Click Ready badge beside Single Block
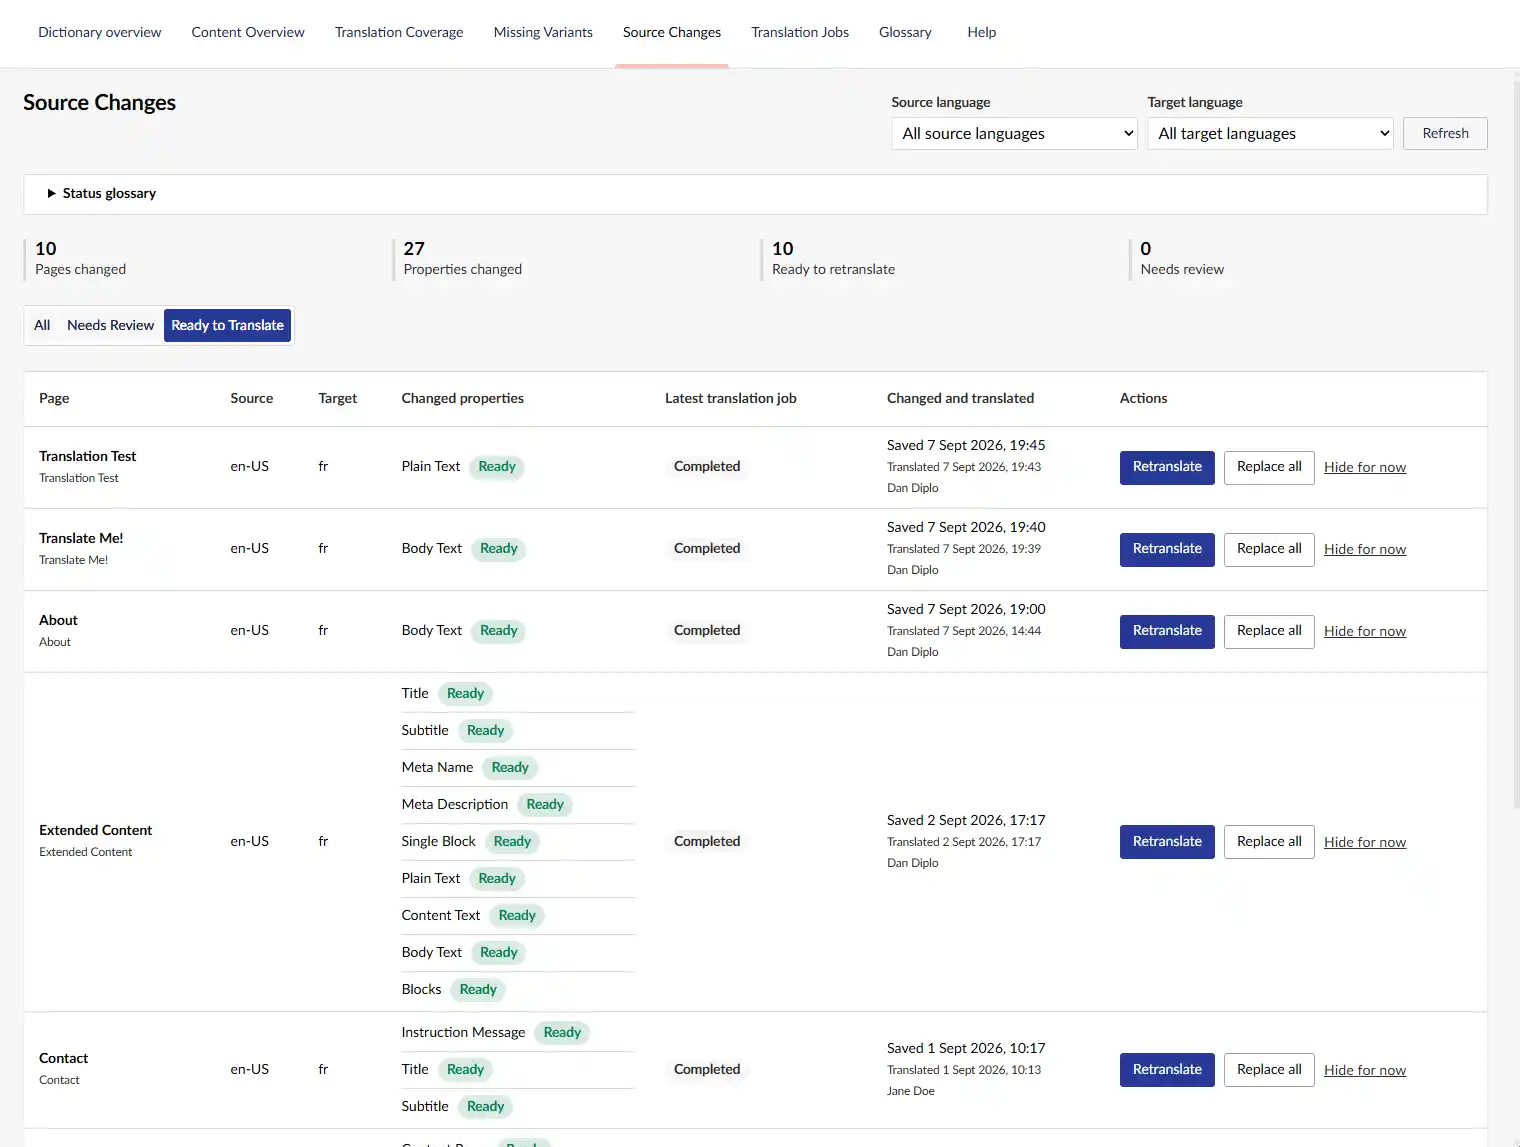This screenshot has width=1520, height=1147. pos(512,842)
